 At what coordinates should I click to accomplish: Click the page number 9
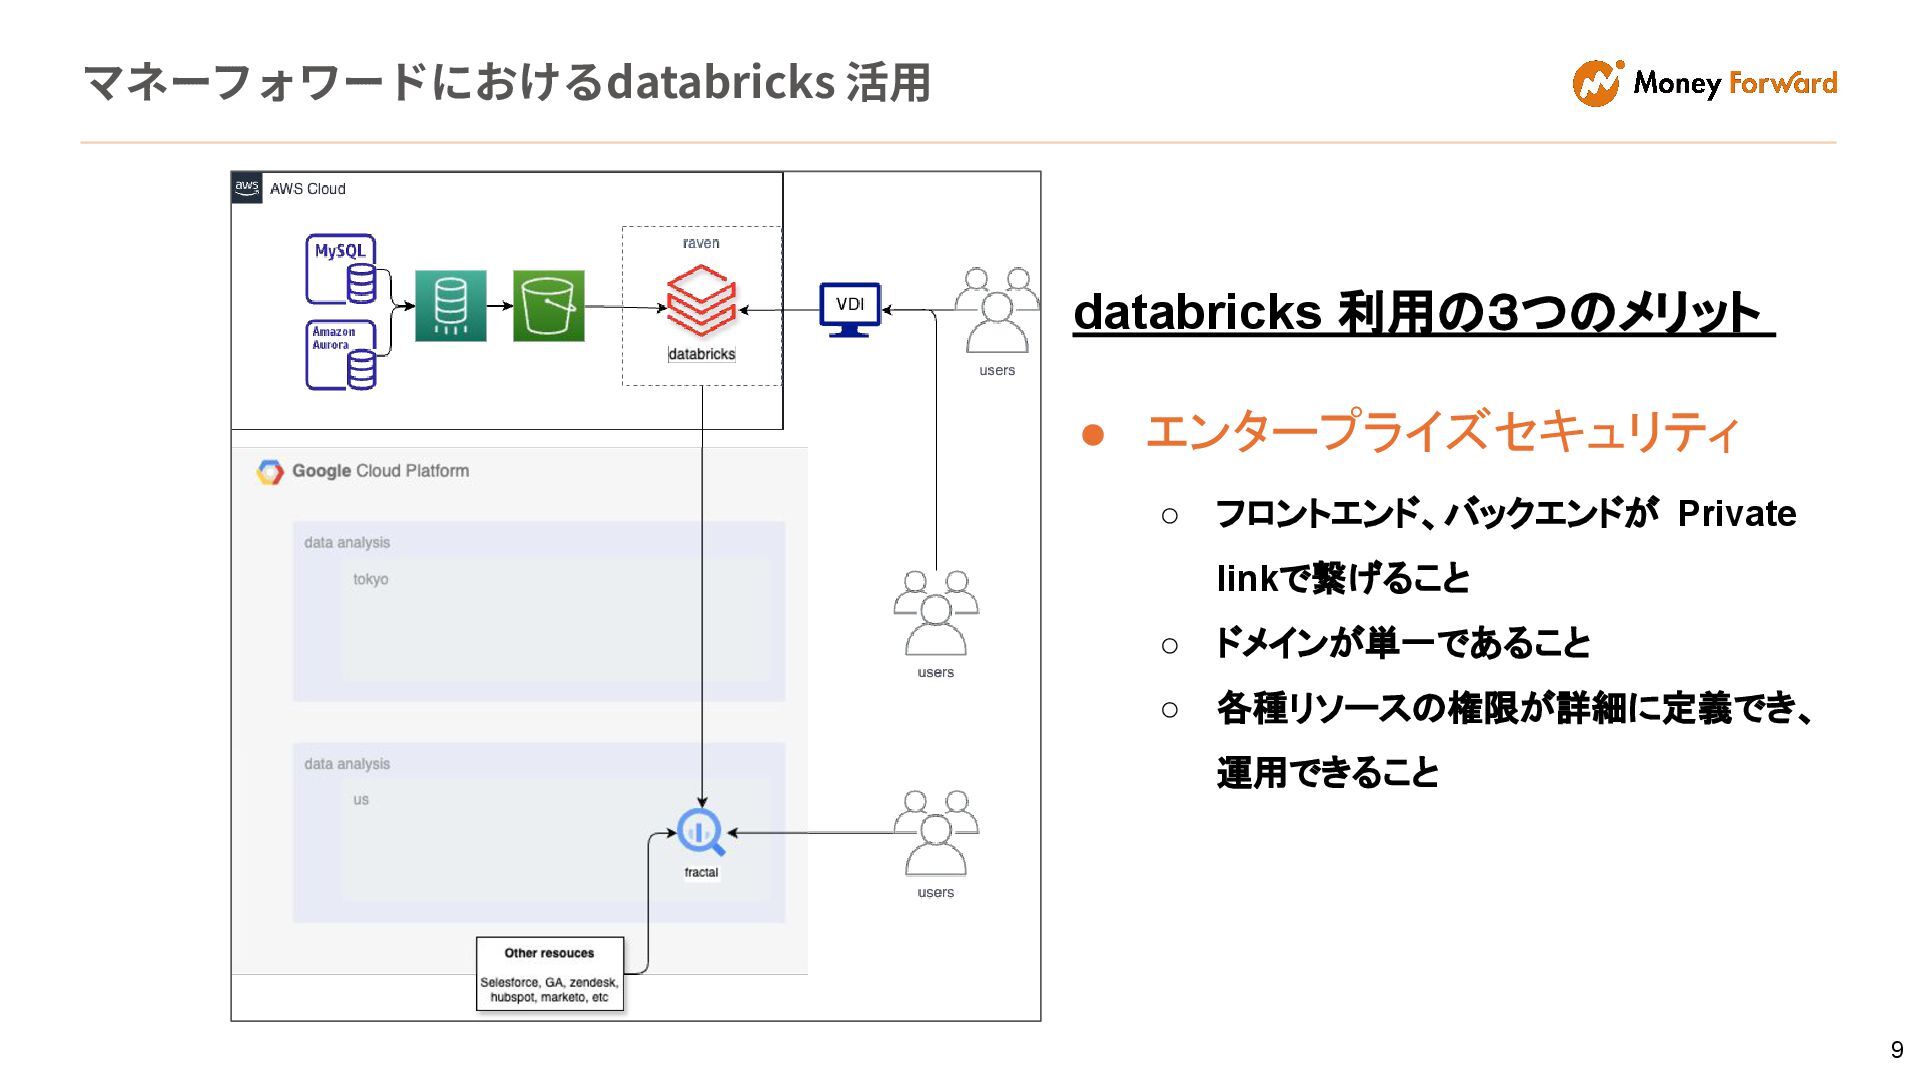[1896, 1050]
